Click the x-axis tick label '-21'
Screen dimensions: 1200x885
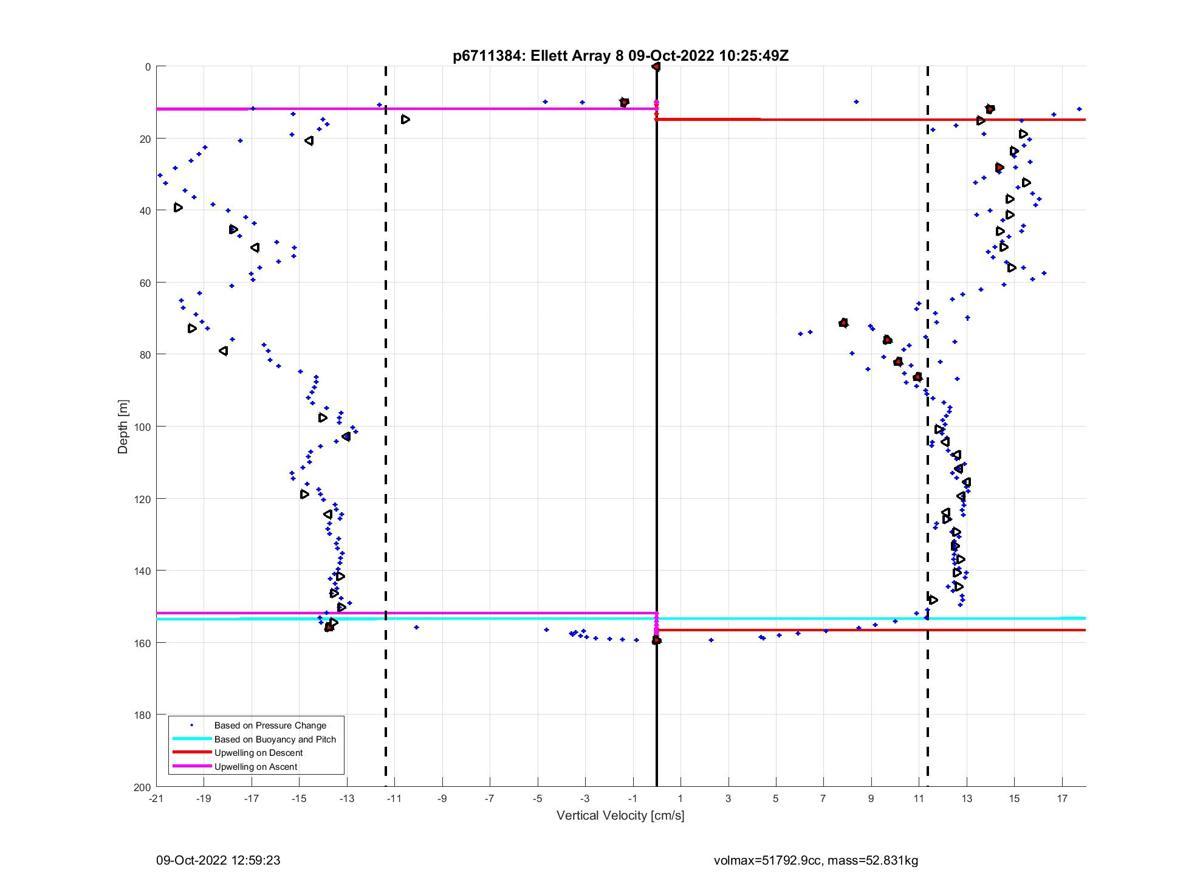point(155,799)
